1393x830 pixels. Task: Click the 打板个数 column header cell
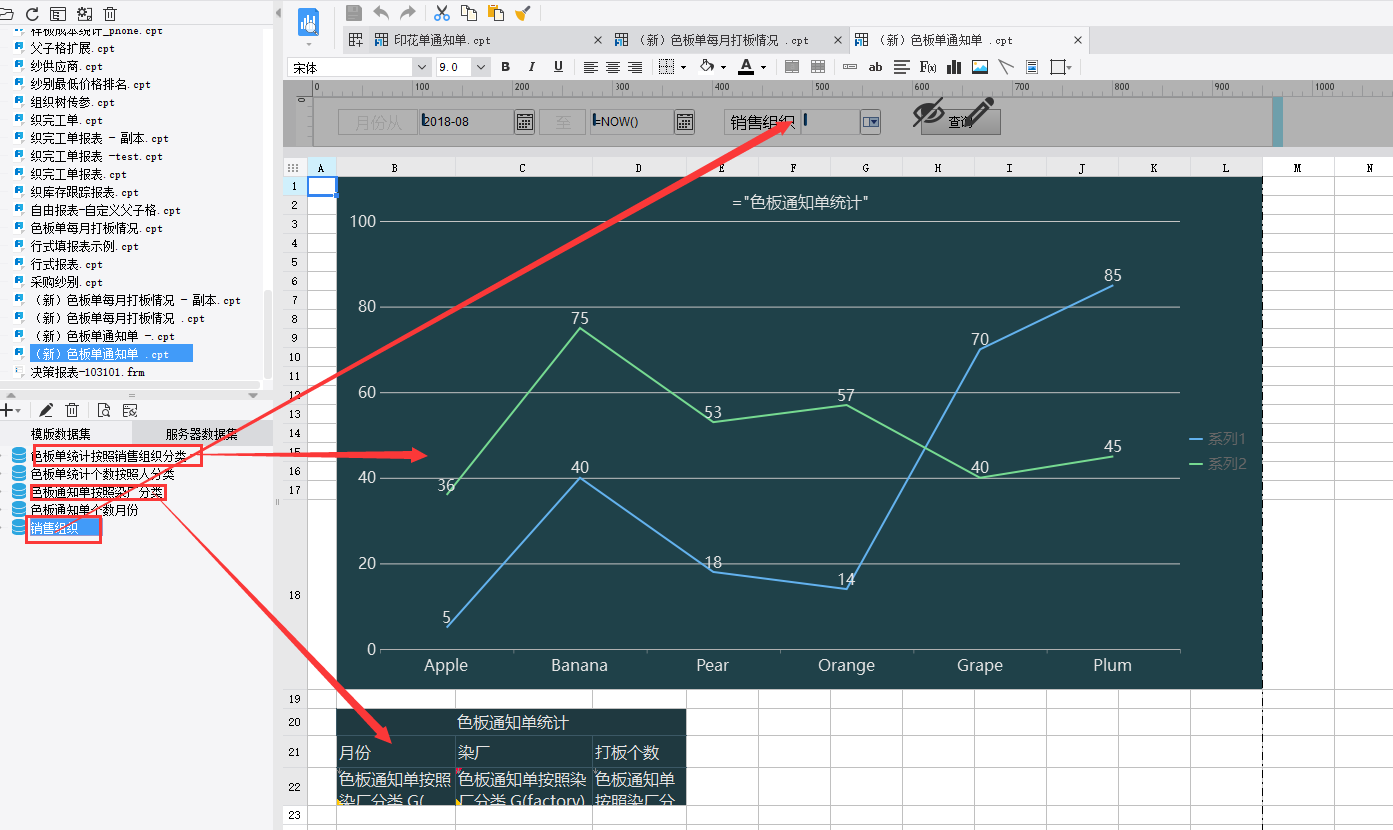640,752
